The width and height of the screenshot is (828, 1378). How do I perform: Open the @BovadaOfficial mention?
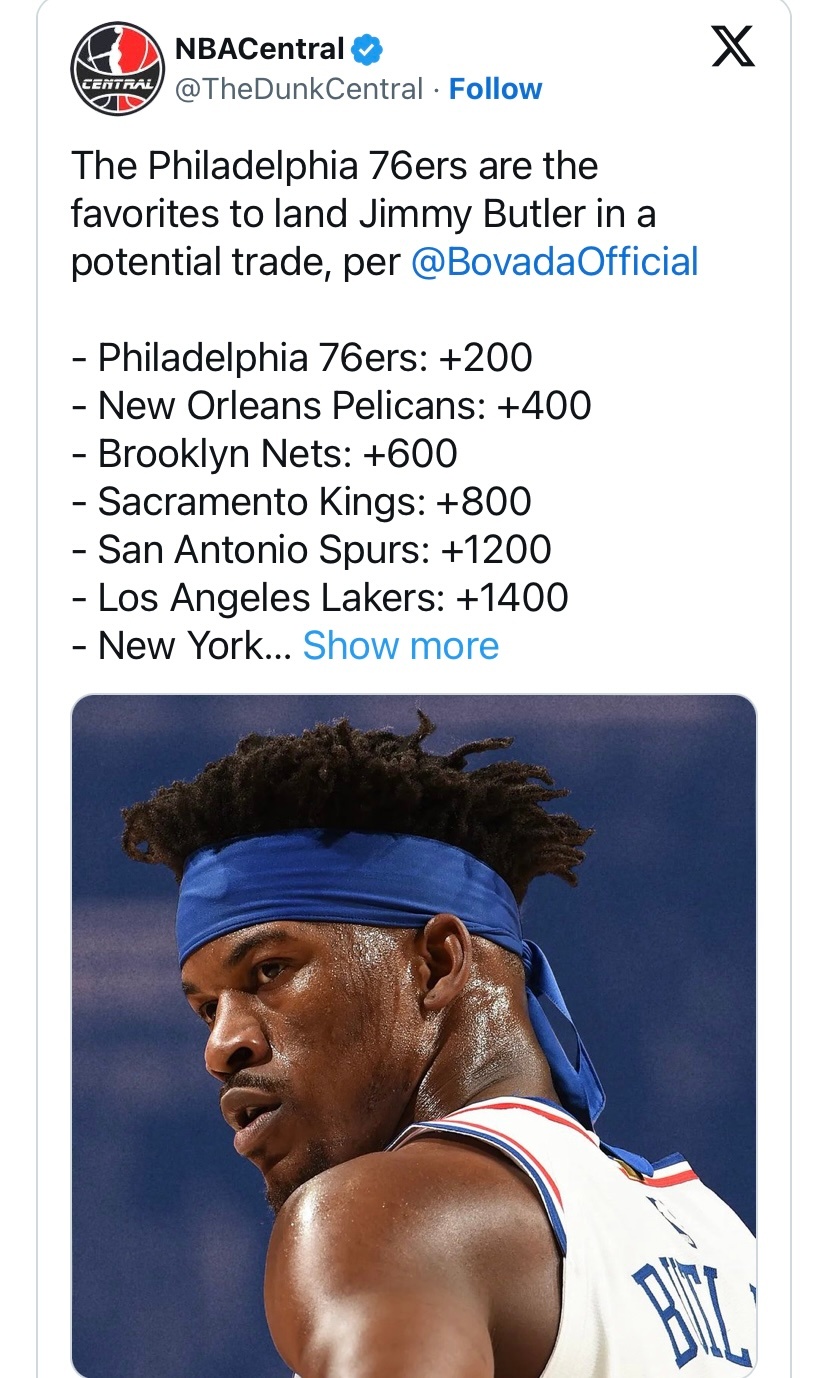point(554,262)
